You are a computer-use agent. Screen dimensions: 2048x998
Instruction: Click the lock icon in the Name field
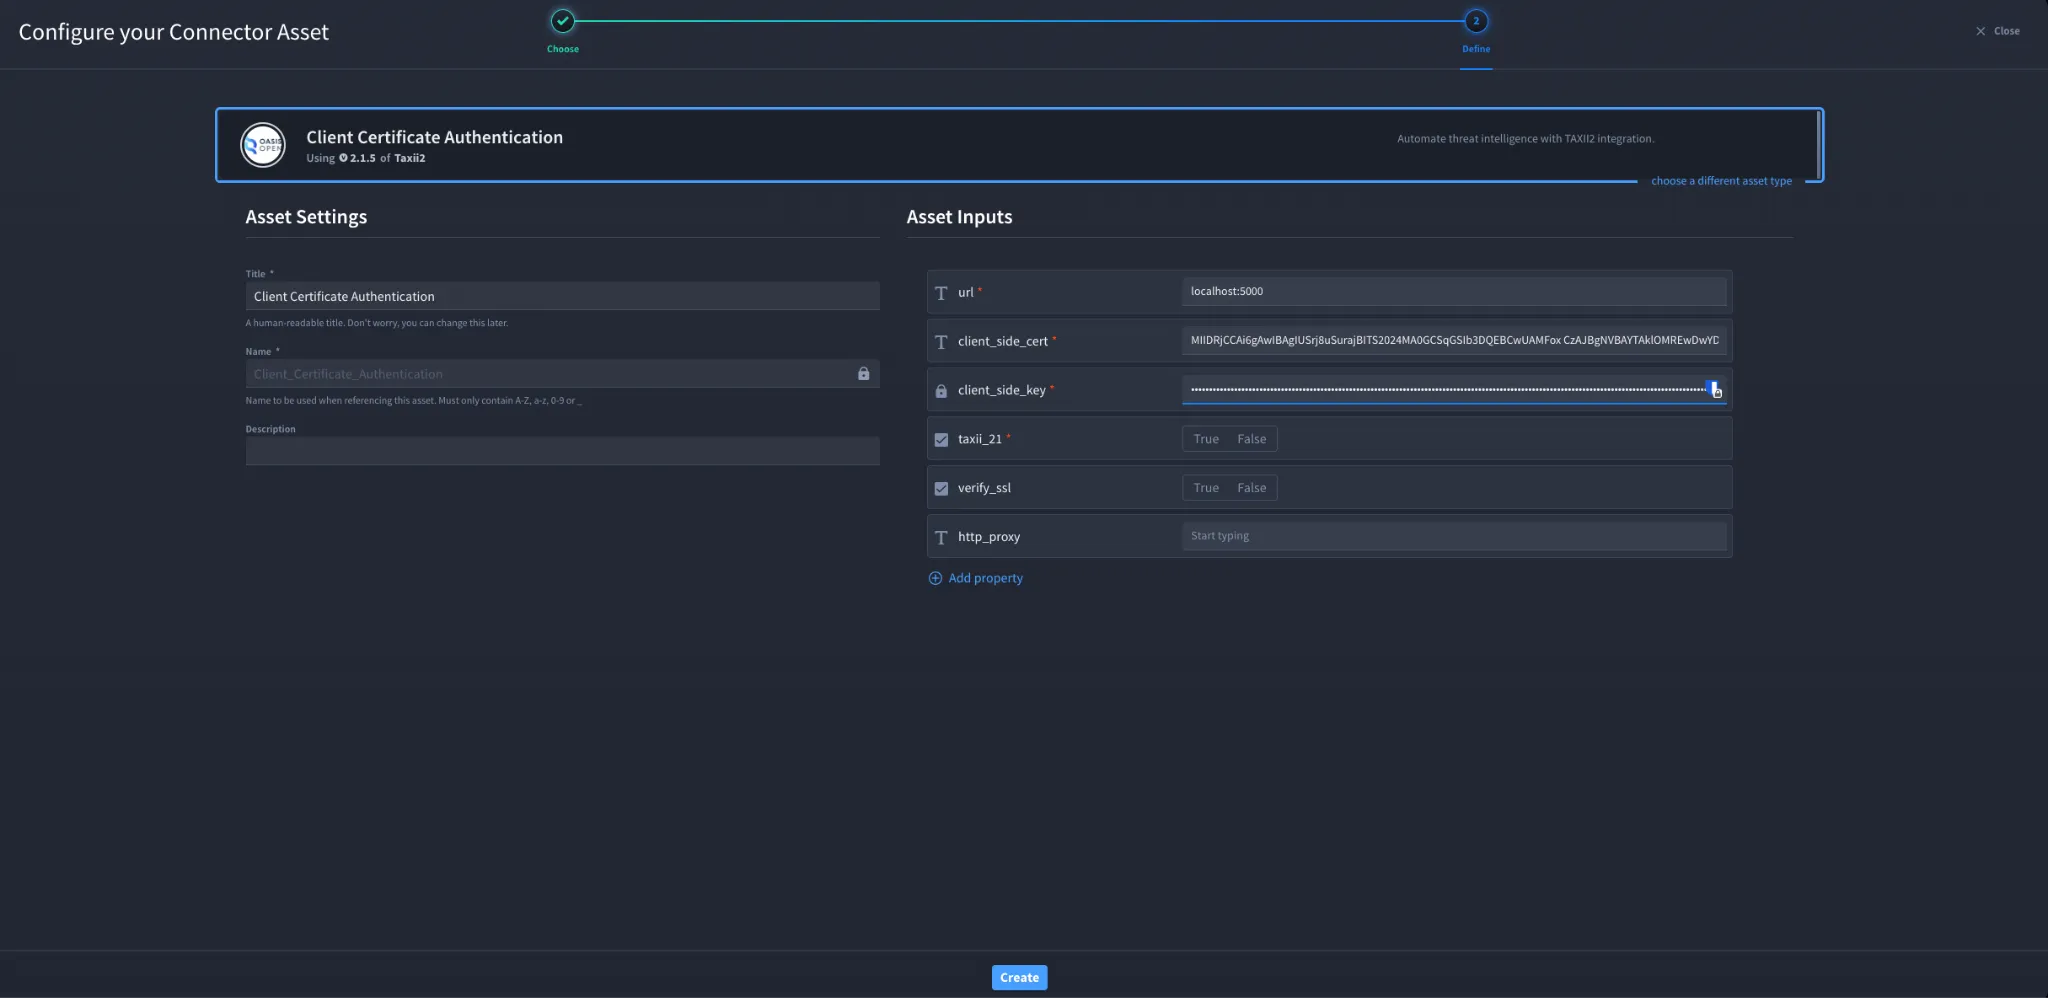(863, 374)
